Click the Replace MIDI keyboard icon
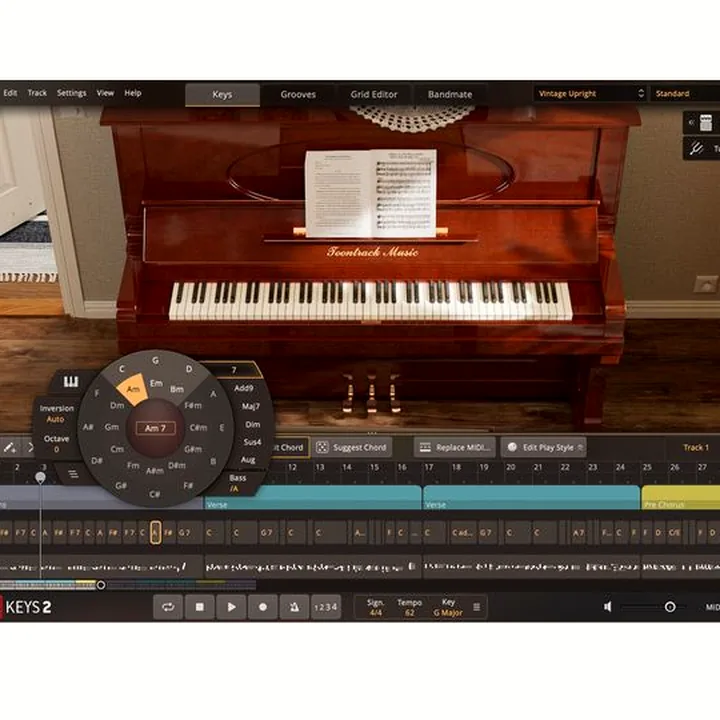 425,447
